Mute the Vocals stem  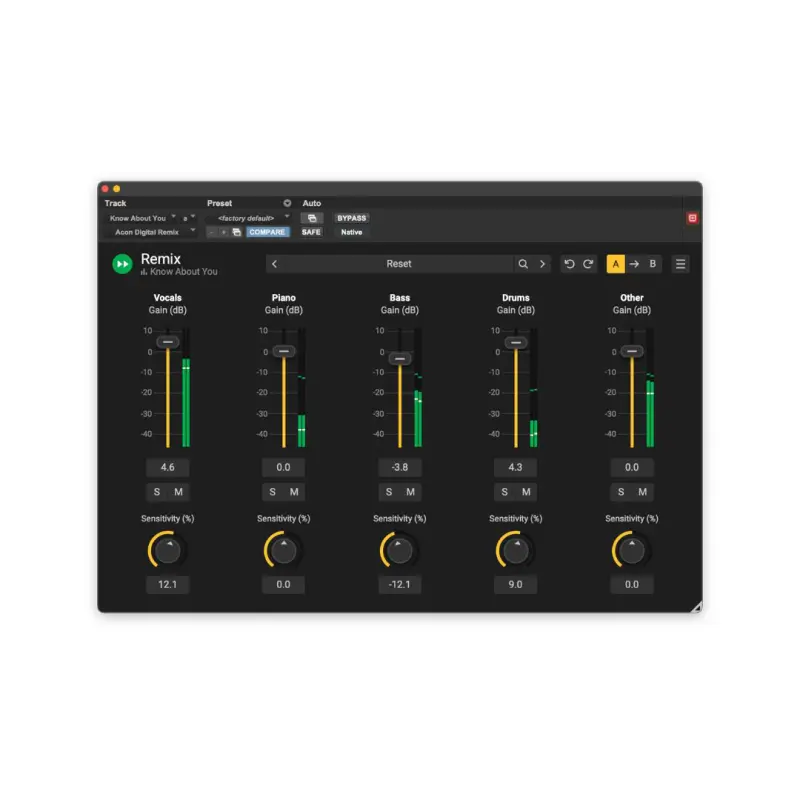tap(178, 492)
